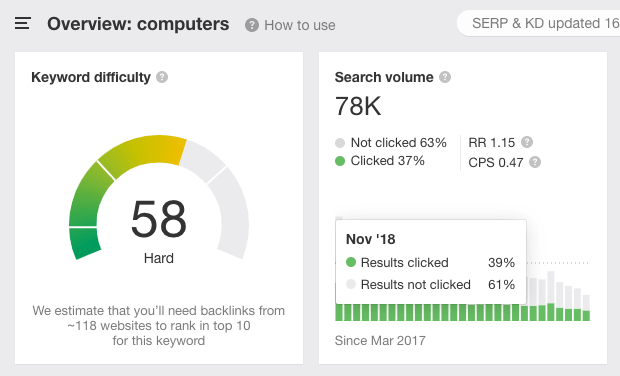Image resolution: width=620 pixels, height=376 pixels.
Task: Click the 58 keyword difficulty score
Action: point(159,219)
